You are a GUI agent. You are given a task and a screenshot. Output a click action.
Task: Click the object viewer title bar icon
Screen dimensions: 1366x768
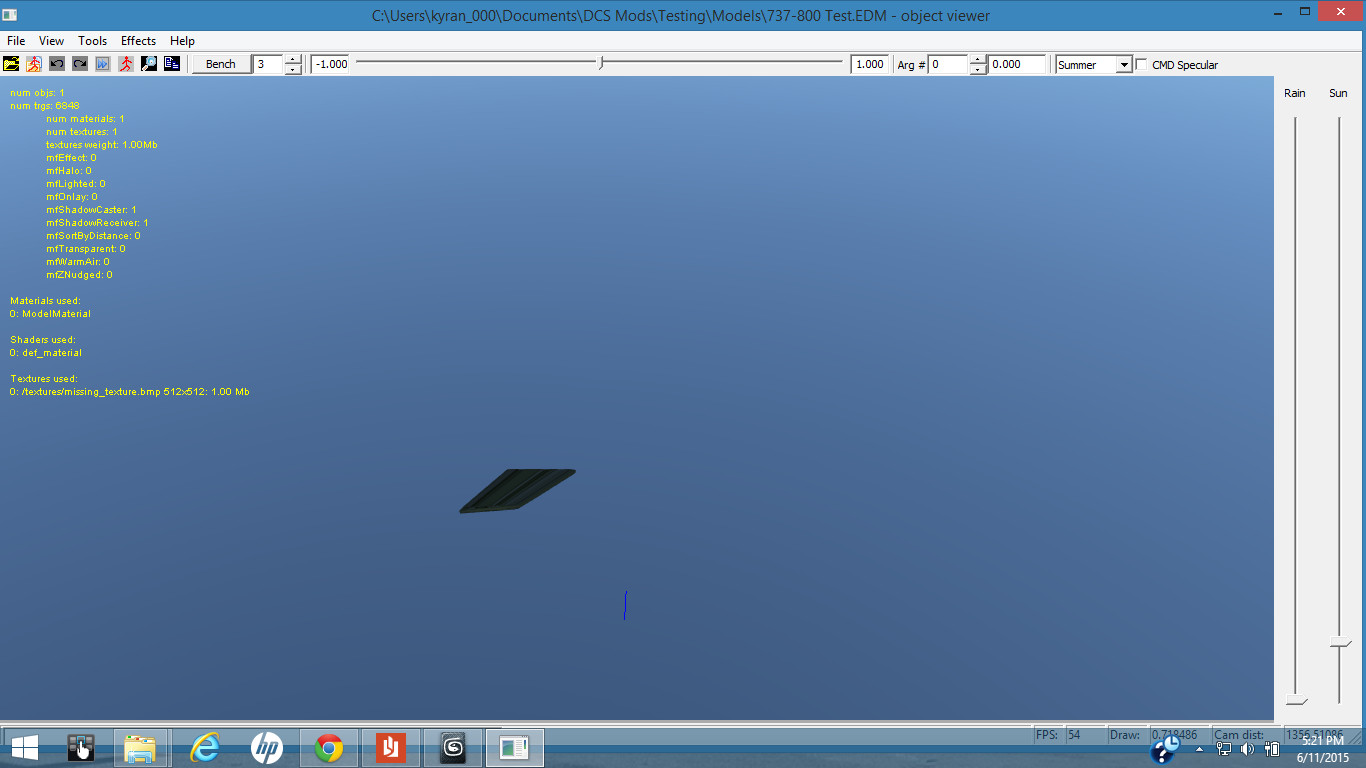10,15
